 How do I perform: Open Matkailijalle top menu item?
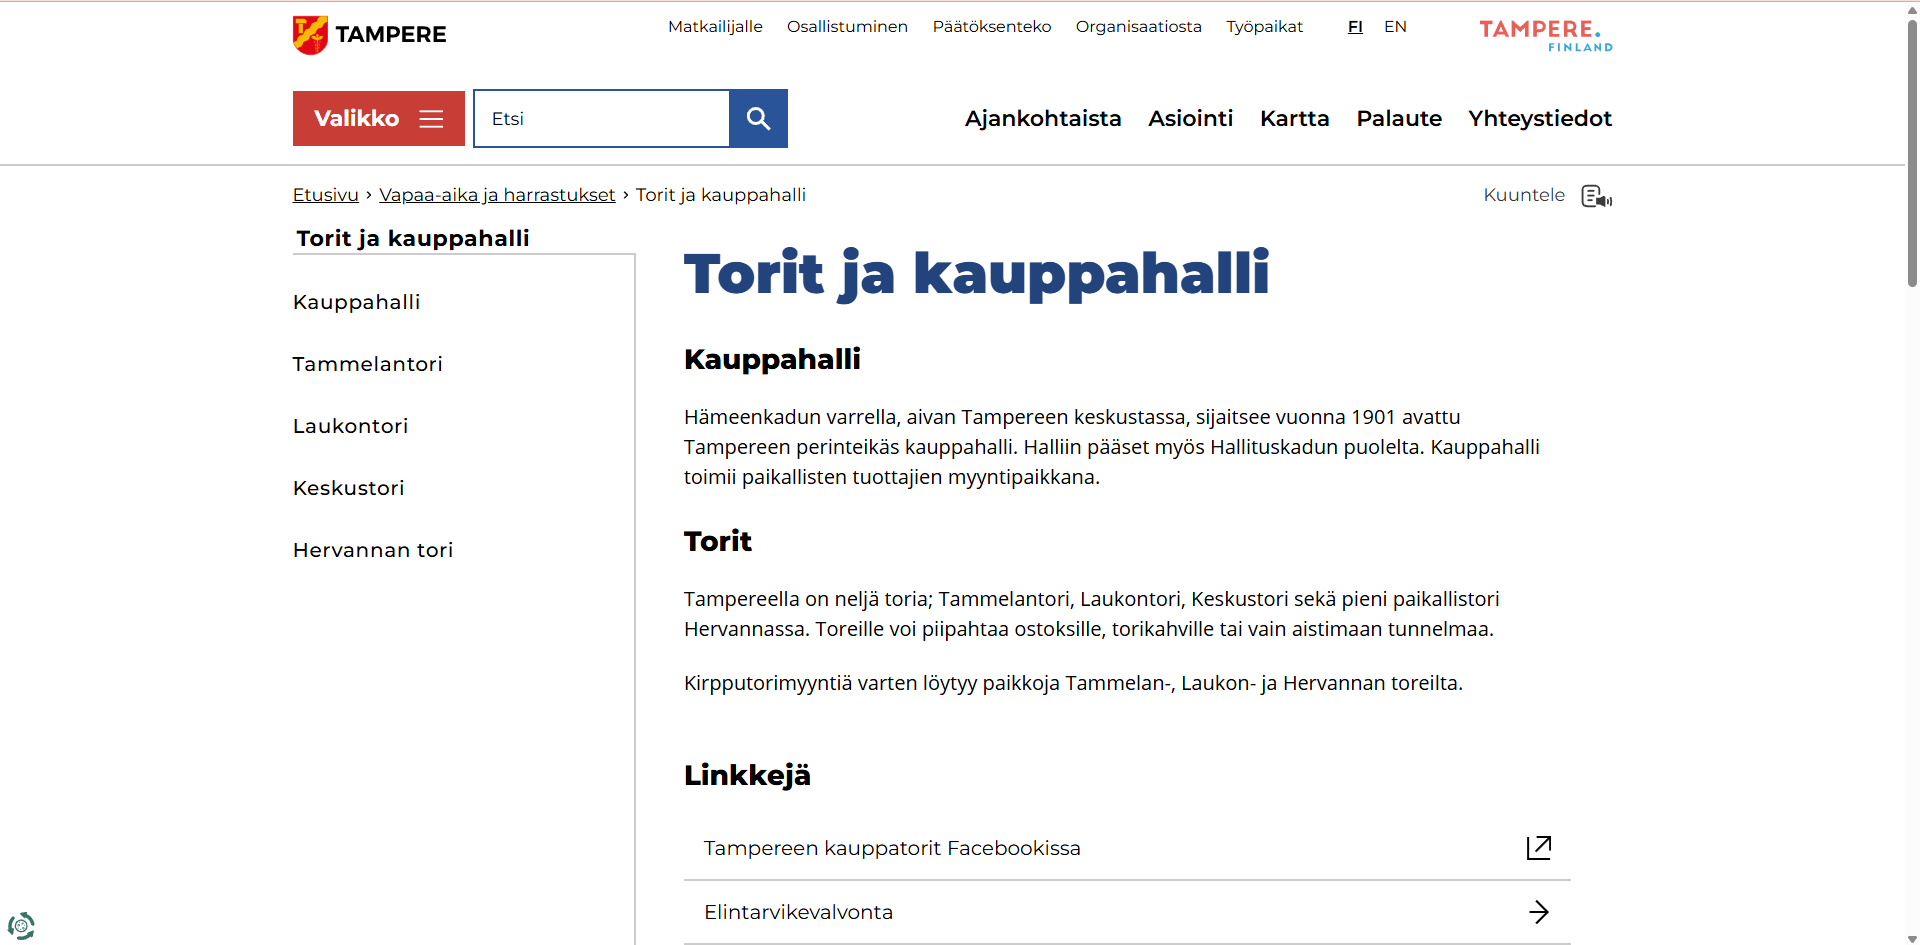pyautogui.click(x=715, y=27)
